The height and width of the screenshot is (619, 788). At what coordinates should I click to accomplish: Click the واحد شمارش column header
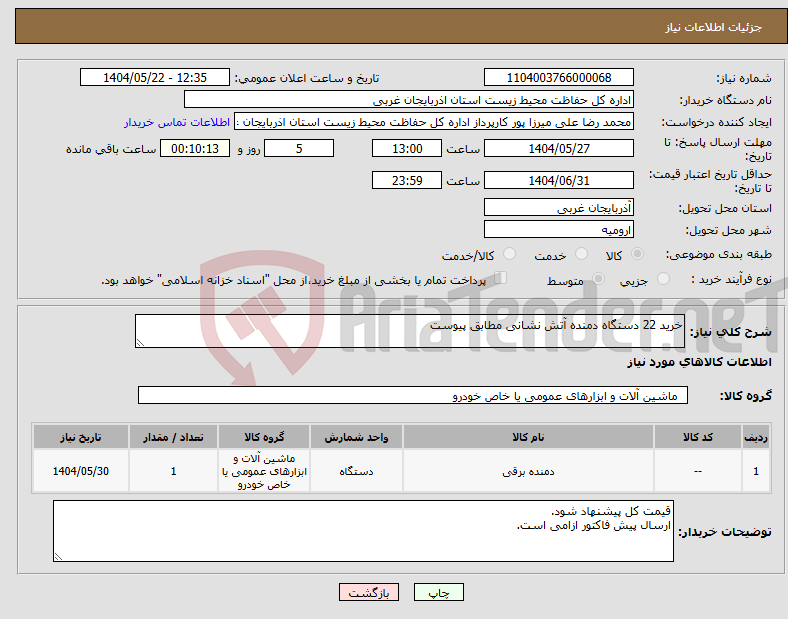[x=356, y=437]
